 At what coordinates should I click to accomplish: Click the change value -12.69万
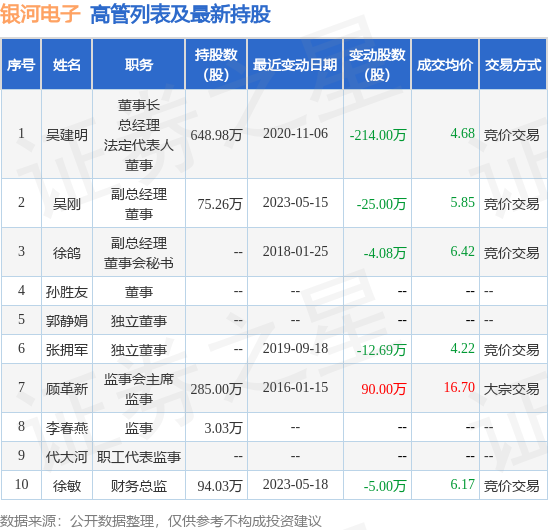coord(382,350)
